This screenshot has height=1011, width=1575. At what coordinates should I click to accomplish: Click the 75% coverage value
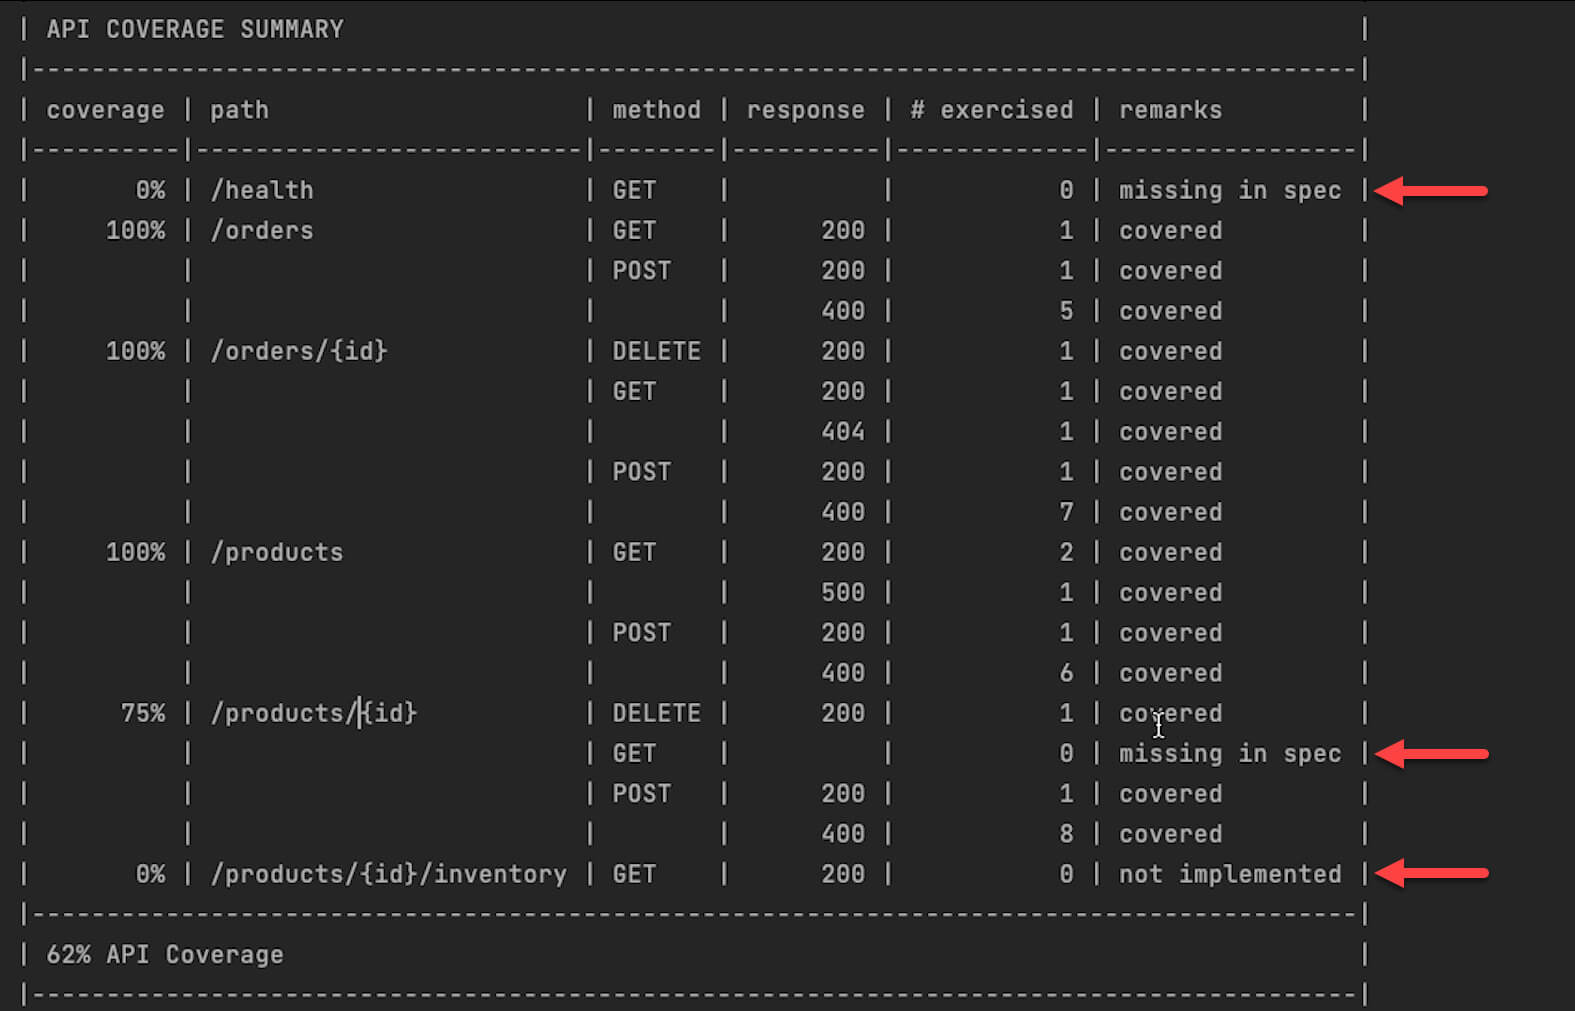143,713
